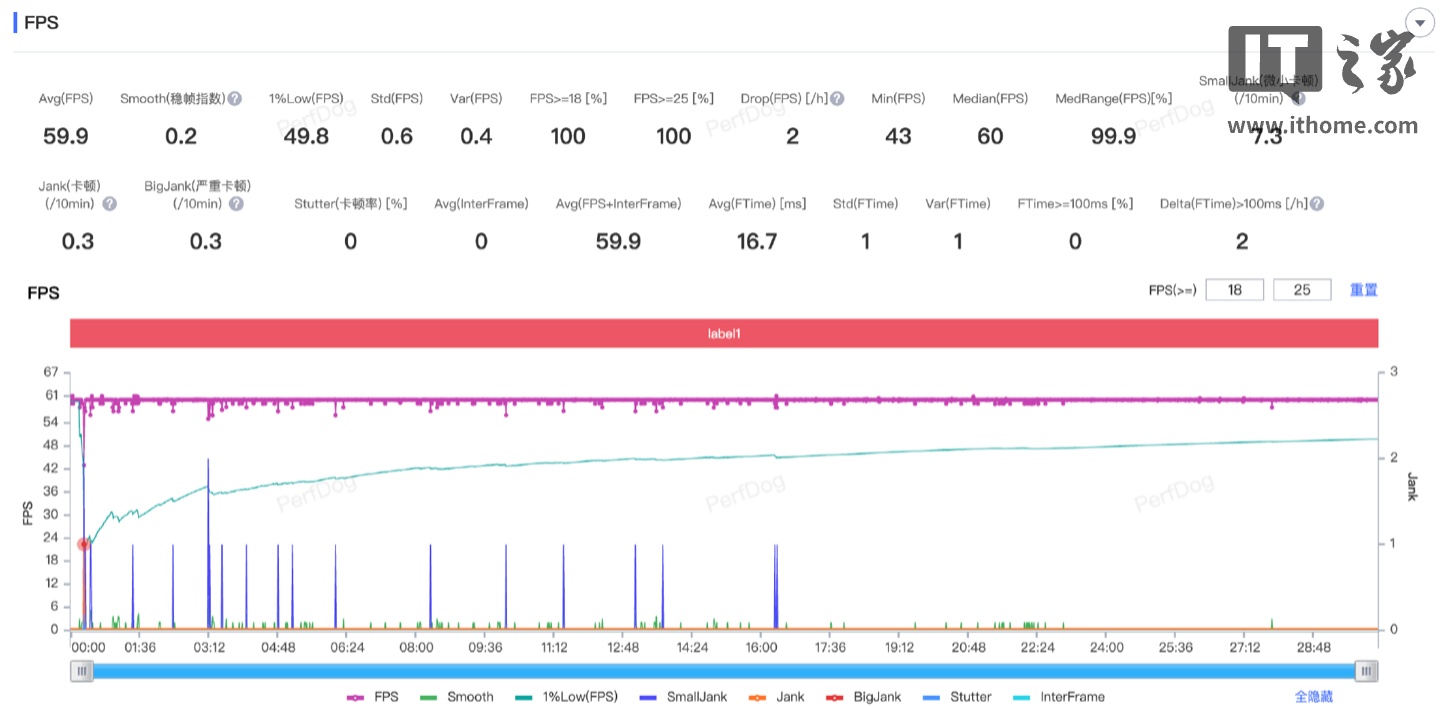1440x706 pixels.
Task: Click the help icon beside Drop(FPS) [/h]
Action: coord(837,99)
